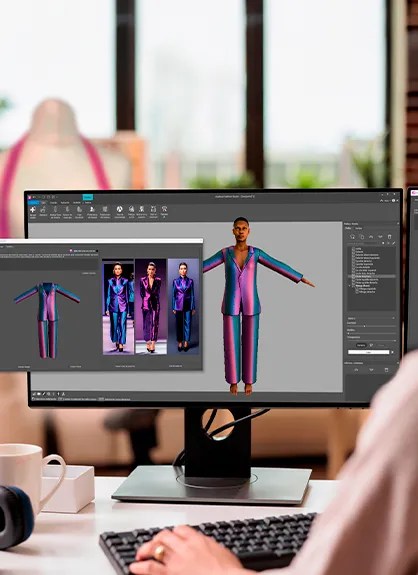The width and height of the screenshot is (418, 575).
Task: Toggle the last checkbox in the materials tree
Action: 357,292
